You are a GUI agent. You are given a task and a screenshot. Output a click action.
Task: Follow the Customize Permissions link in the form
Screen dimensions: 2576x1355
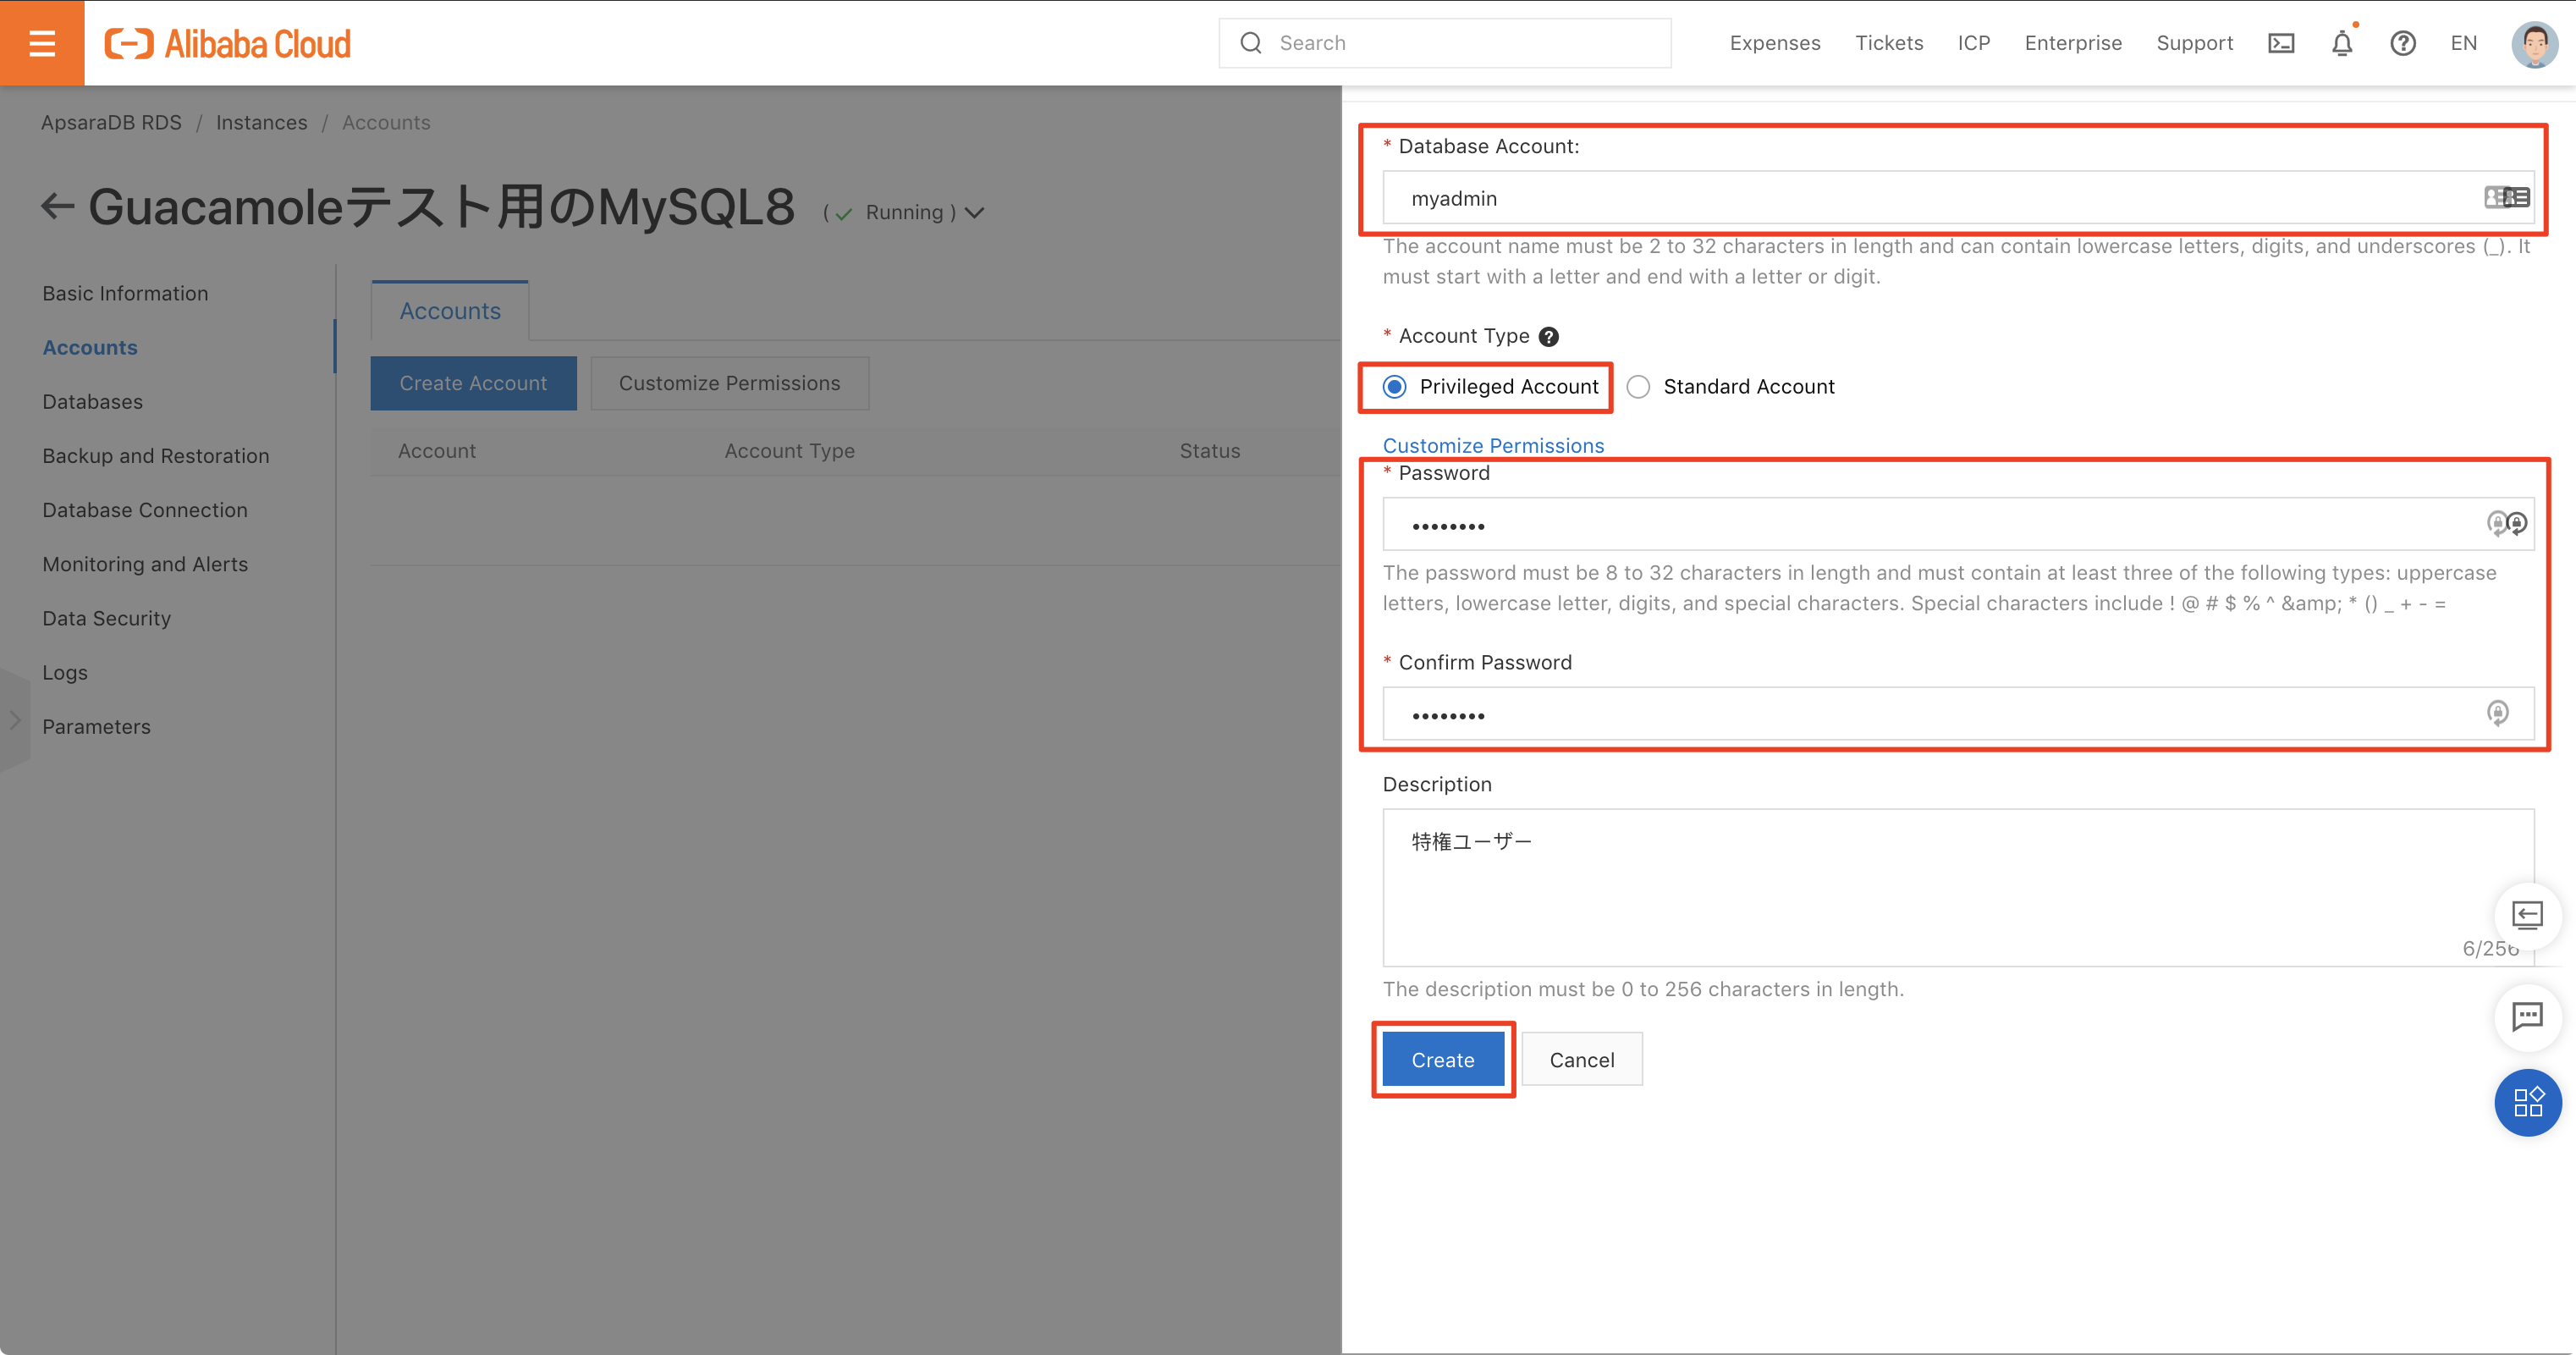pyautogui.click(x=1493, y=446)
